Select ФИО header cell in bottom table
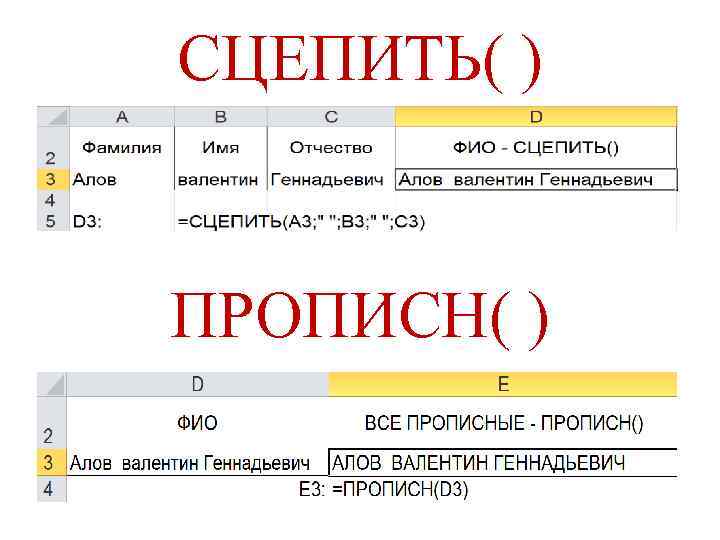Image resolution: width=720 pixels, height=540 pixels. [x=197, y=422]
